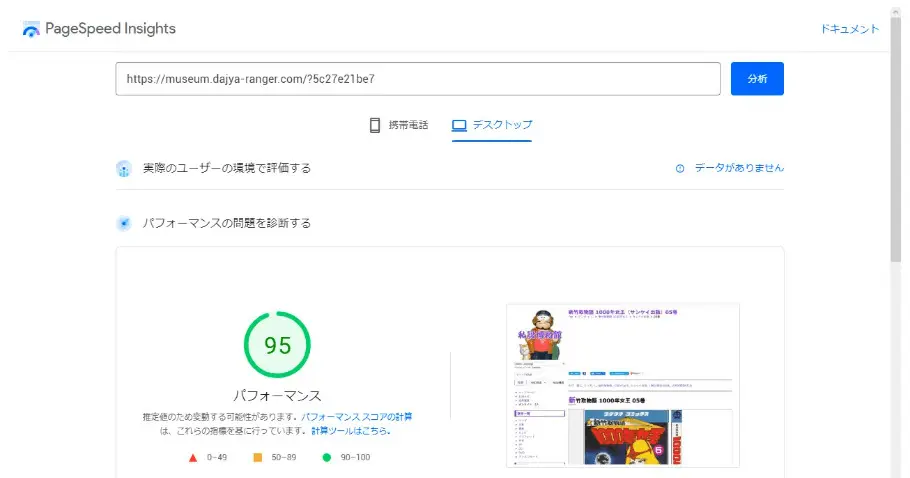Click the mobile phone icon
The width and height of the screenshot is (910, 478).
point(375,125)
